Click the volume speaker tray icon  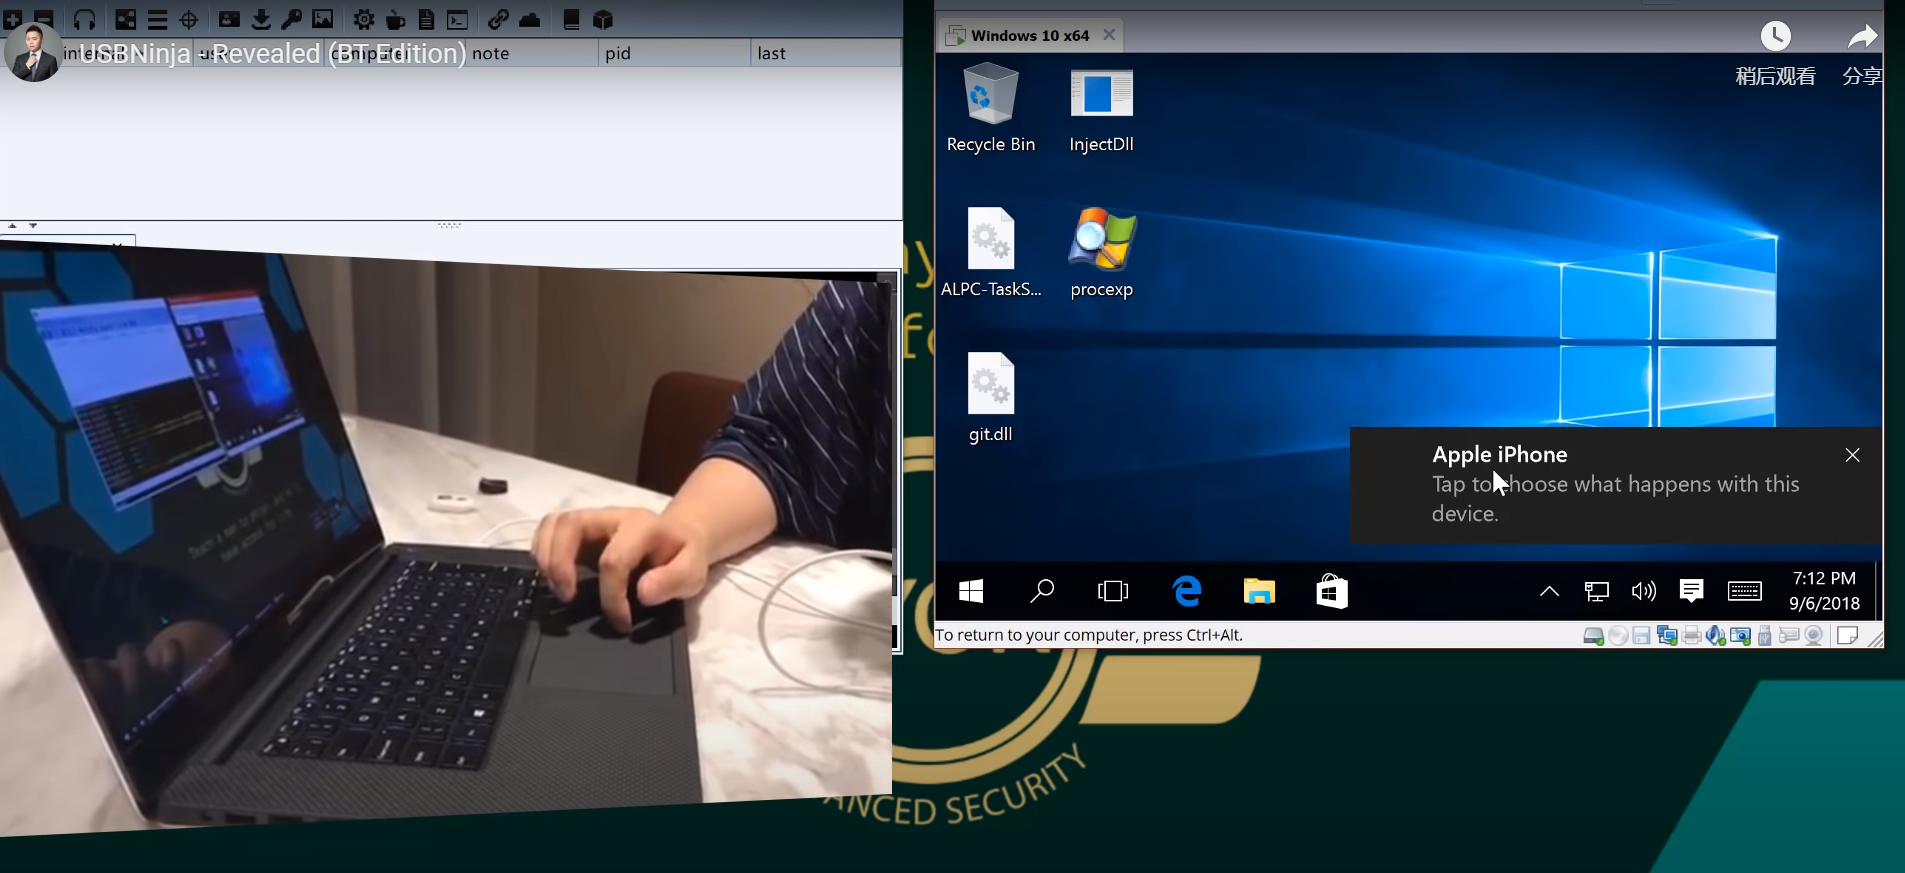[1644, 591]
